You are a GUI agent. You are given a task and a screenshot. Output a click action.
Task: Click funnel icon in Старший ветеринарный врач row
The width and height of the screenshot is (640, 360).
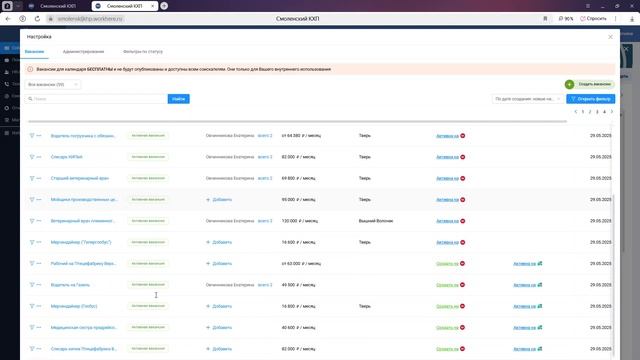click(32, 178)
